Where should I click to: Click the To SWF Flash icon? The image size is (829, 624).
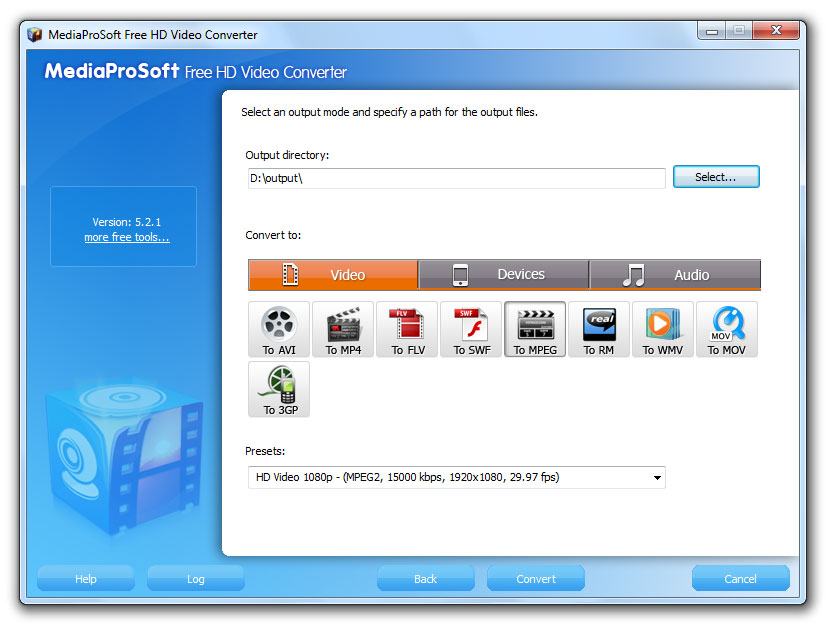point(471,329)
